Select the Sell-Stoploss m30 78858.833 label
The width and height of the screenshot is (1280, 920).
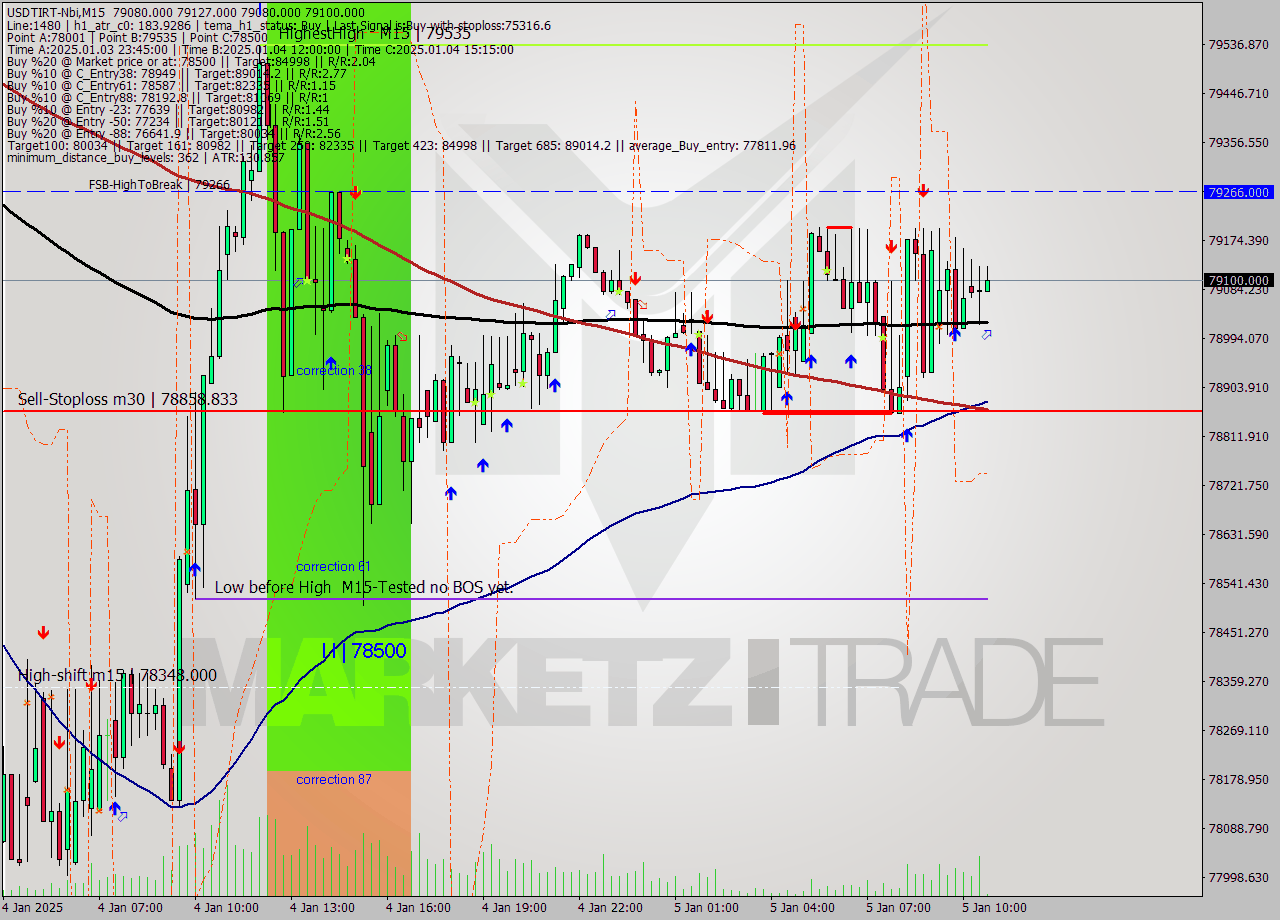(x=128, y=399)
